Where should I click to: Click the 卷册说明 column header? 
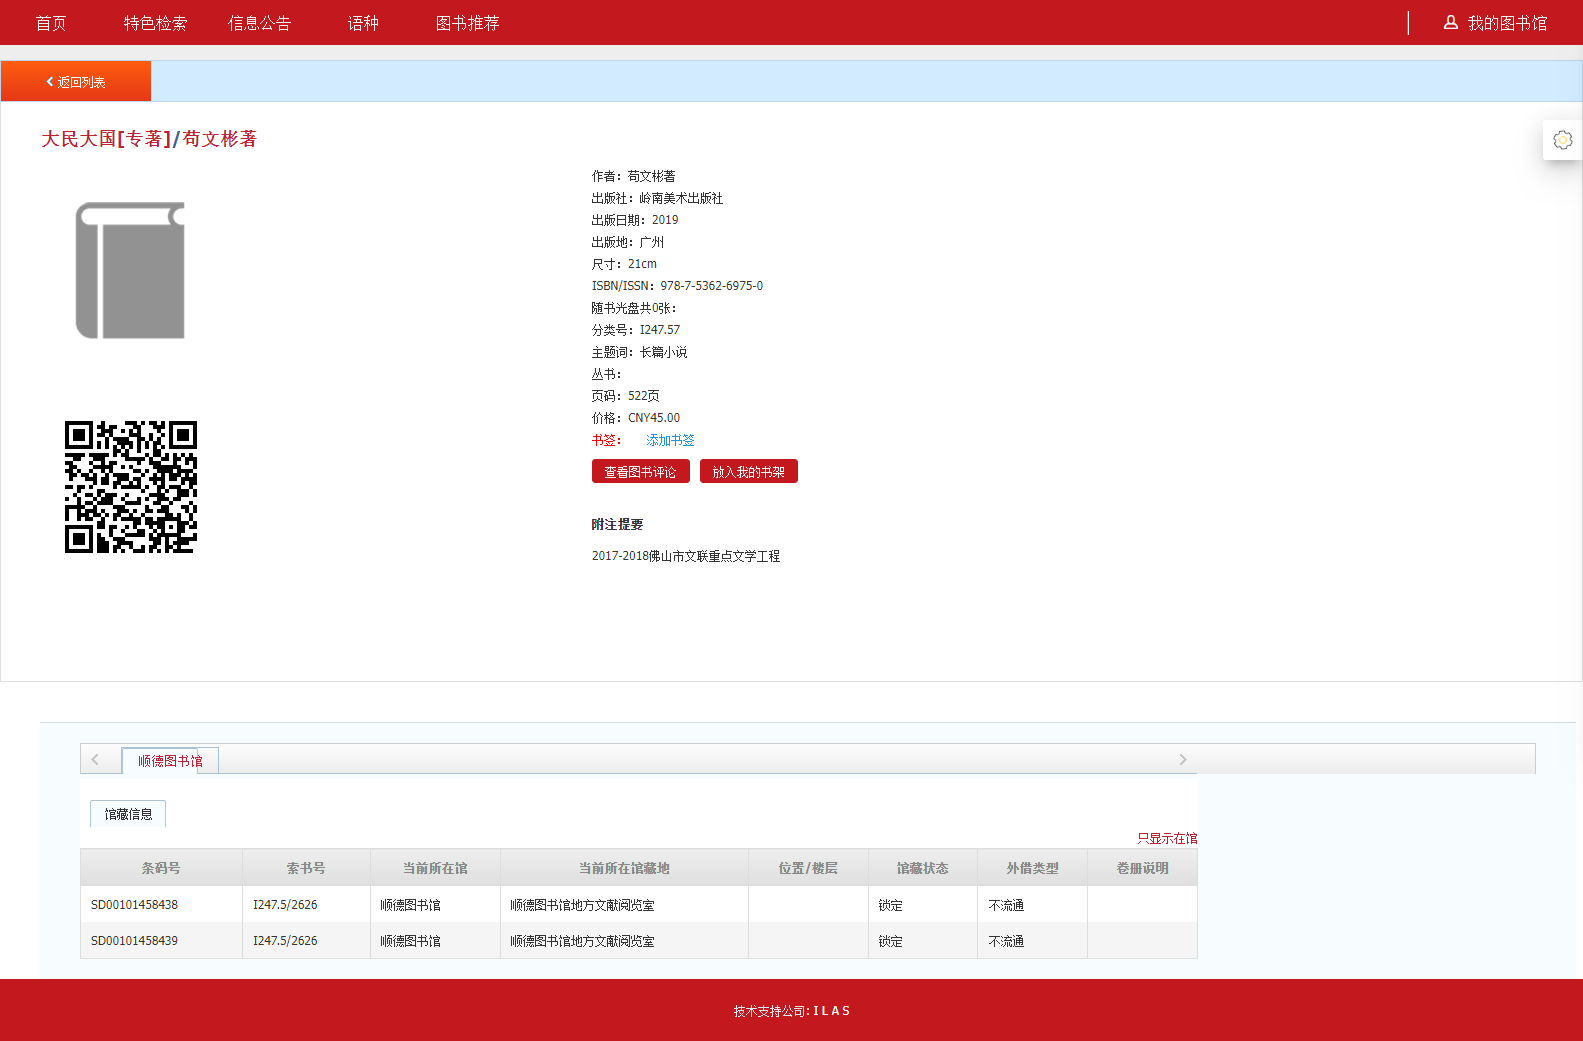point(1142,868)
